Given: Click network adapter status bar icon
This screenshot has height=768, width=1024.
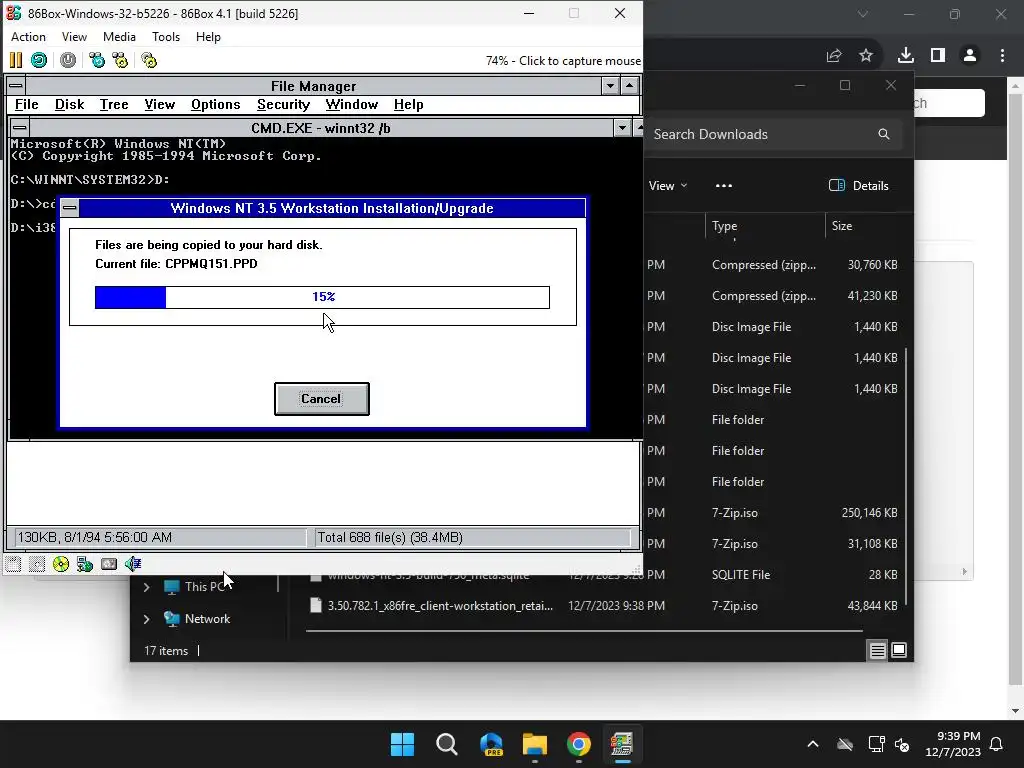Looking at the screenshot, I should pos(84,564).
